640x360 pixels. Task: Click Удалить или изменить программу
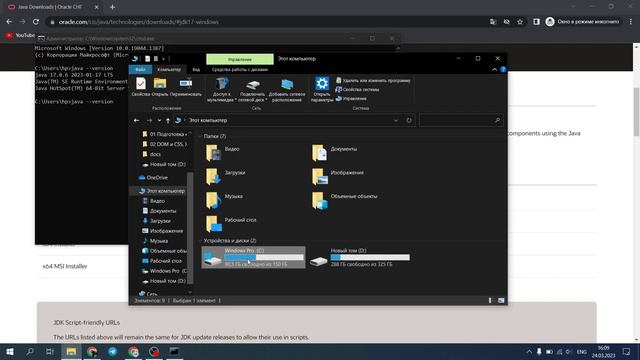coord(373,80)
